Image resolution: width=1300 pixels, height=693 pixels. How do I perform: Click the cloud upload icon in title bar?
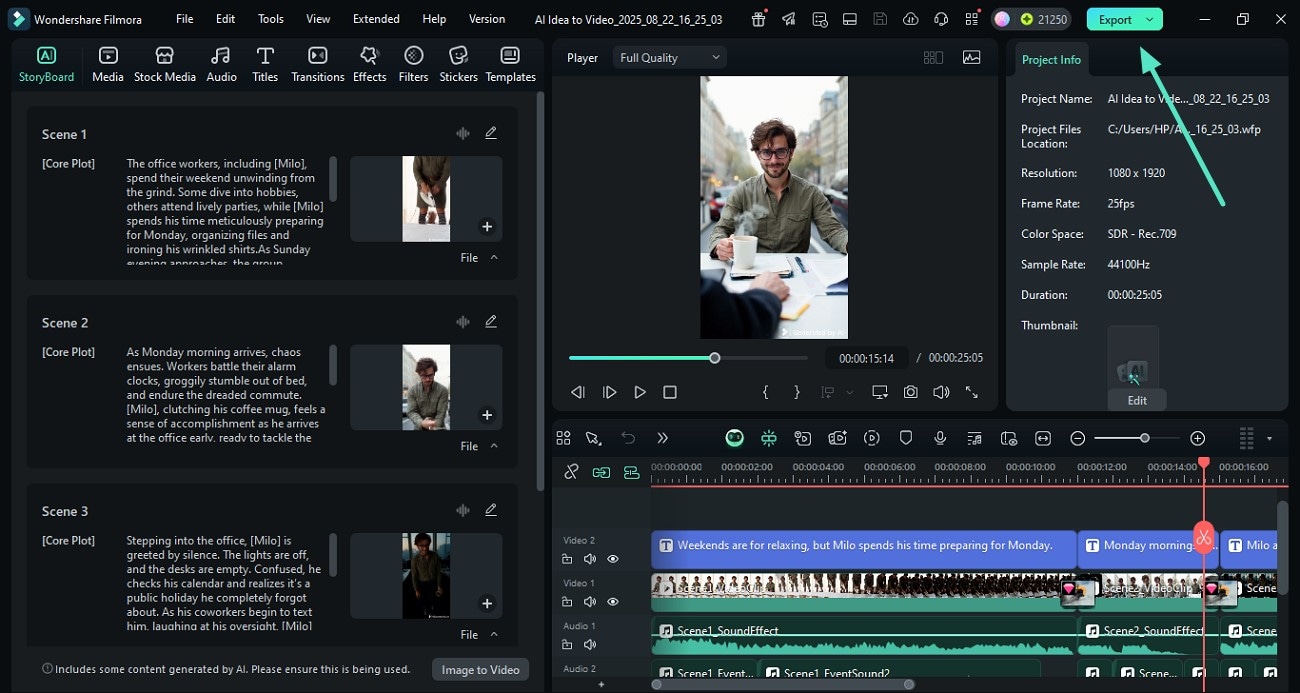(910, 19)
